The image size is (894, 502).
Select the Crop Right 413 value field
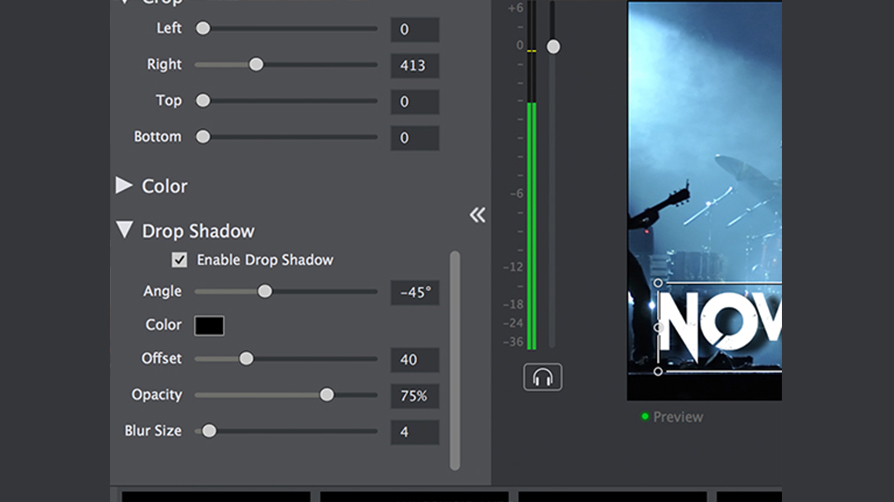click(415, 66)
